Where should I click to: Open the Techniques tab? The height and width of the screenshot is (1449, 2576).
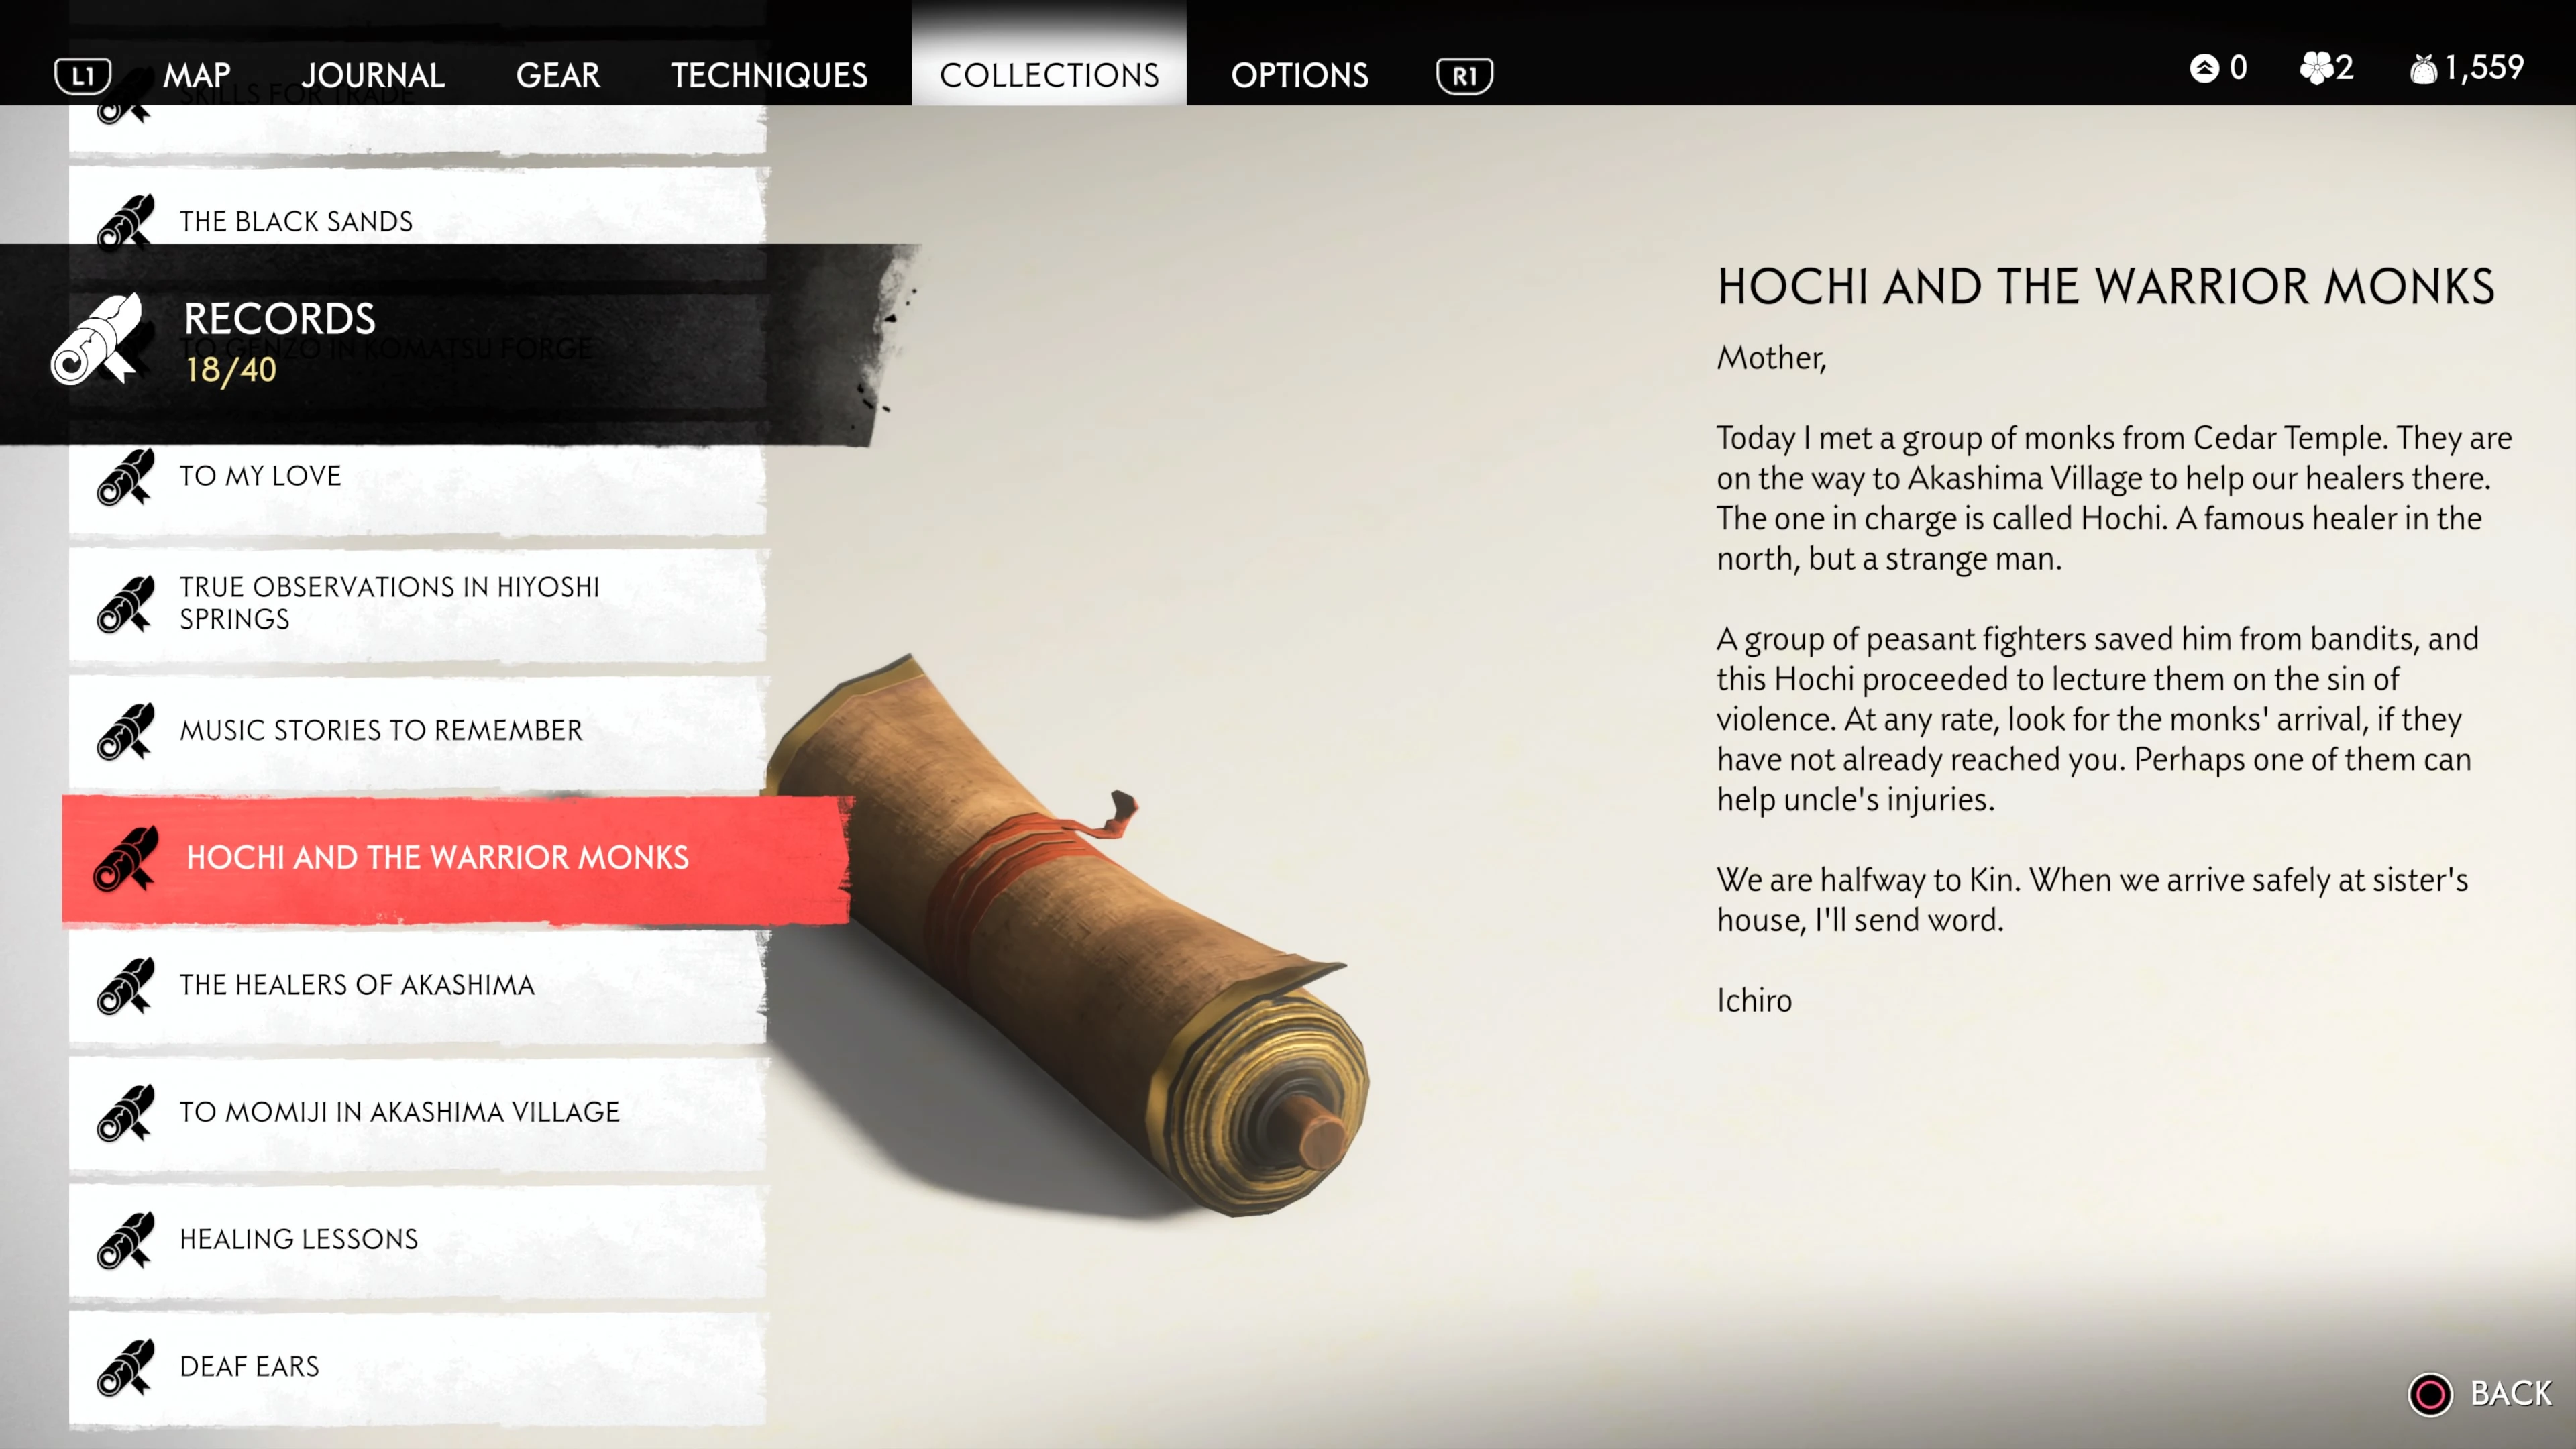tap(769, 75)
